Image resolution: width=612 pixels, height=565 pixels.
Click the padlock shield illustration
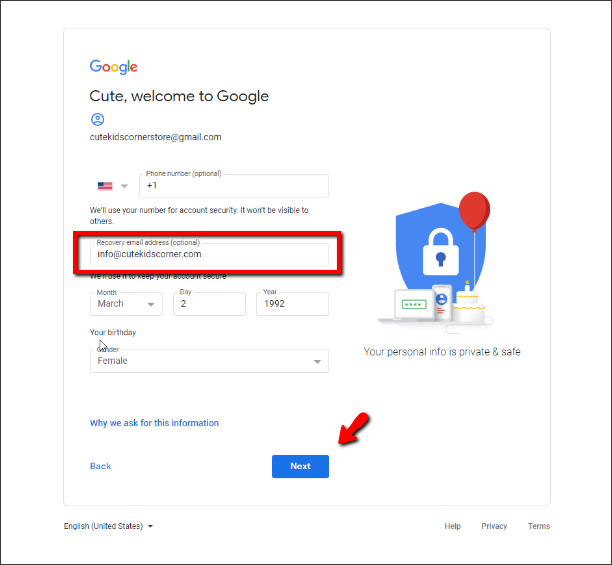(440, 246)
